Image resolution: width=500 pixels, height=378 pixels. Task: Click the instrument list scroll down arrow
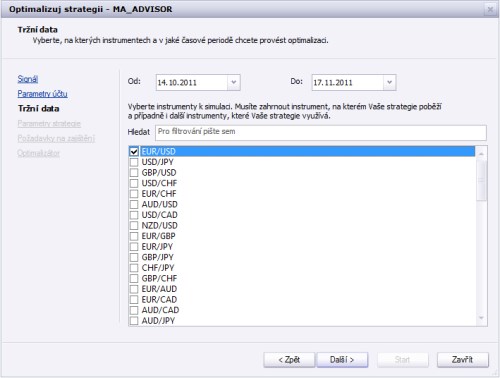coord(481,318)
